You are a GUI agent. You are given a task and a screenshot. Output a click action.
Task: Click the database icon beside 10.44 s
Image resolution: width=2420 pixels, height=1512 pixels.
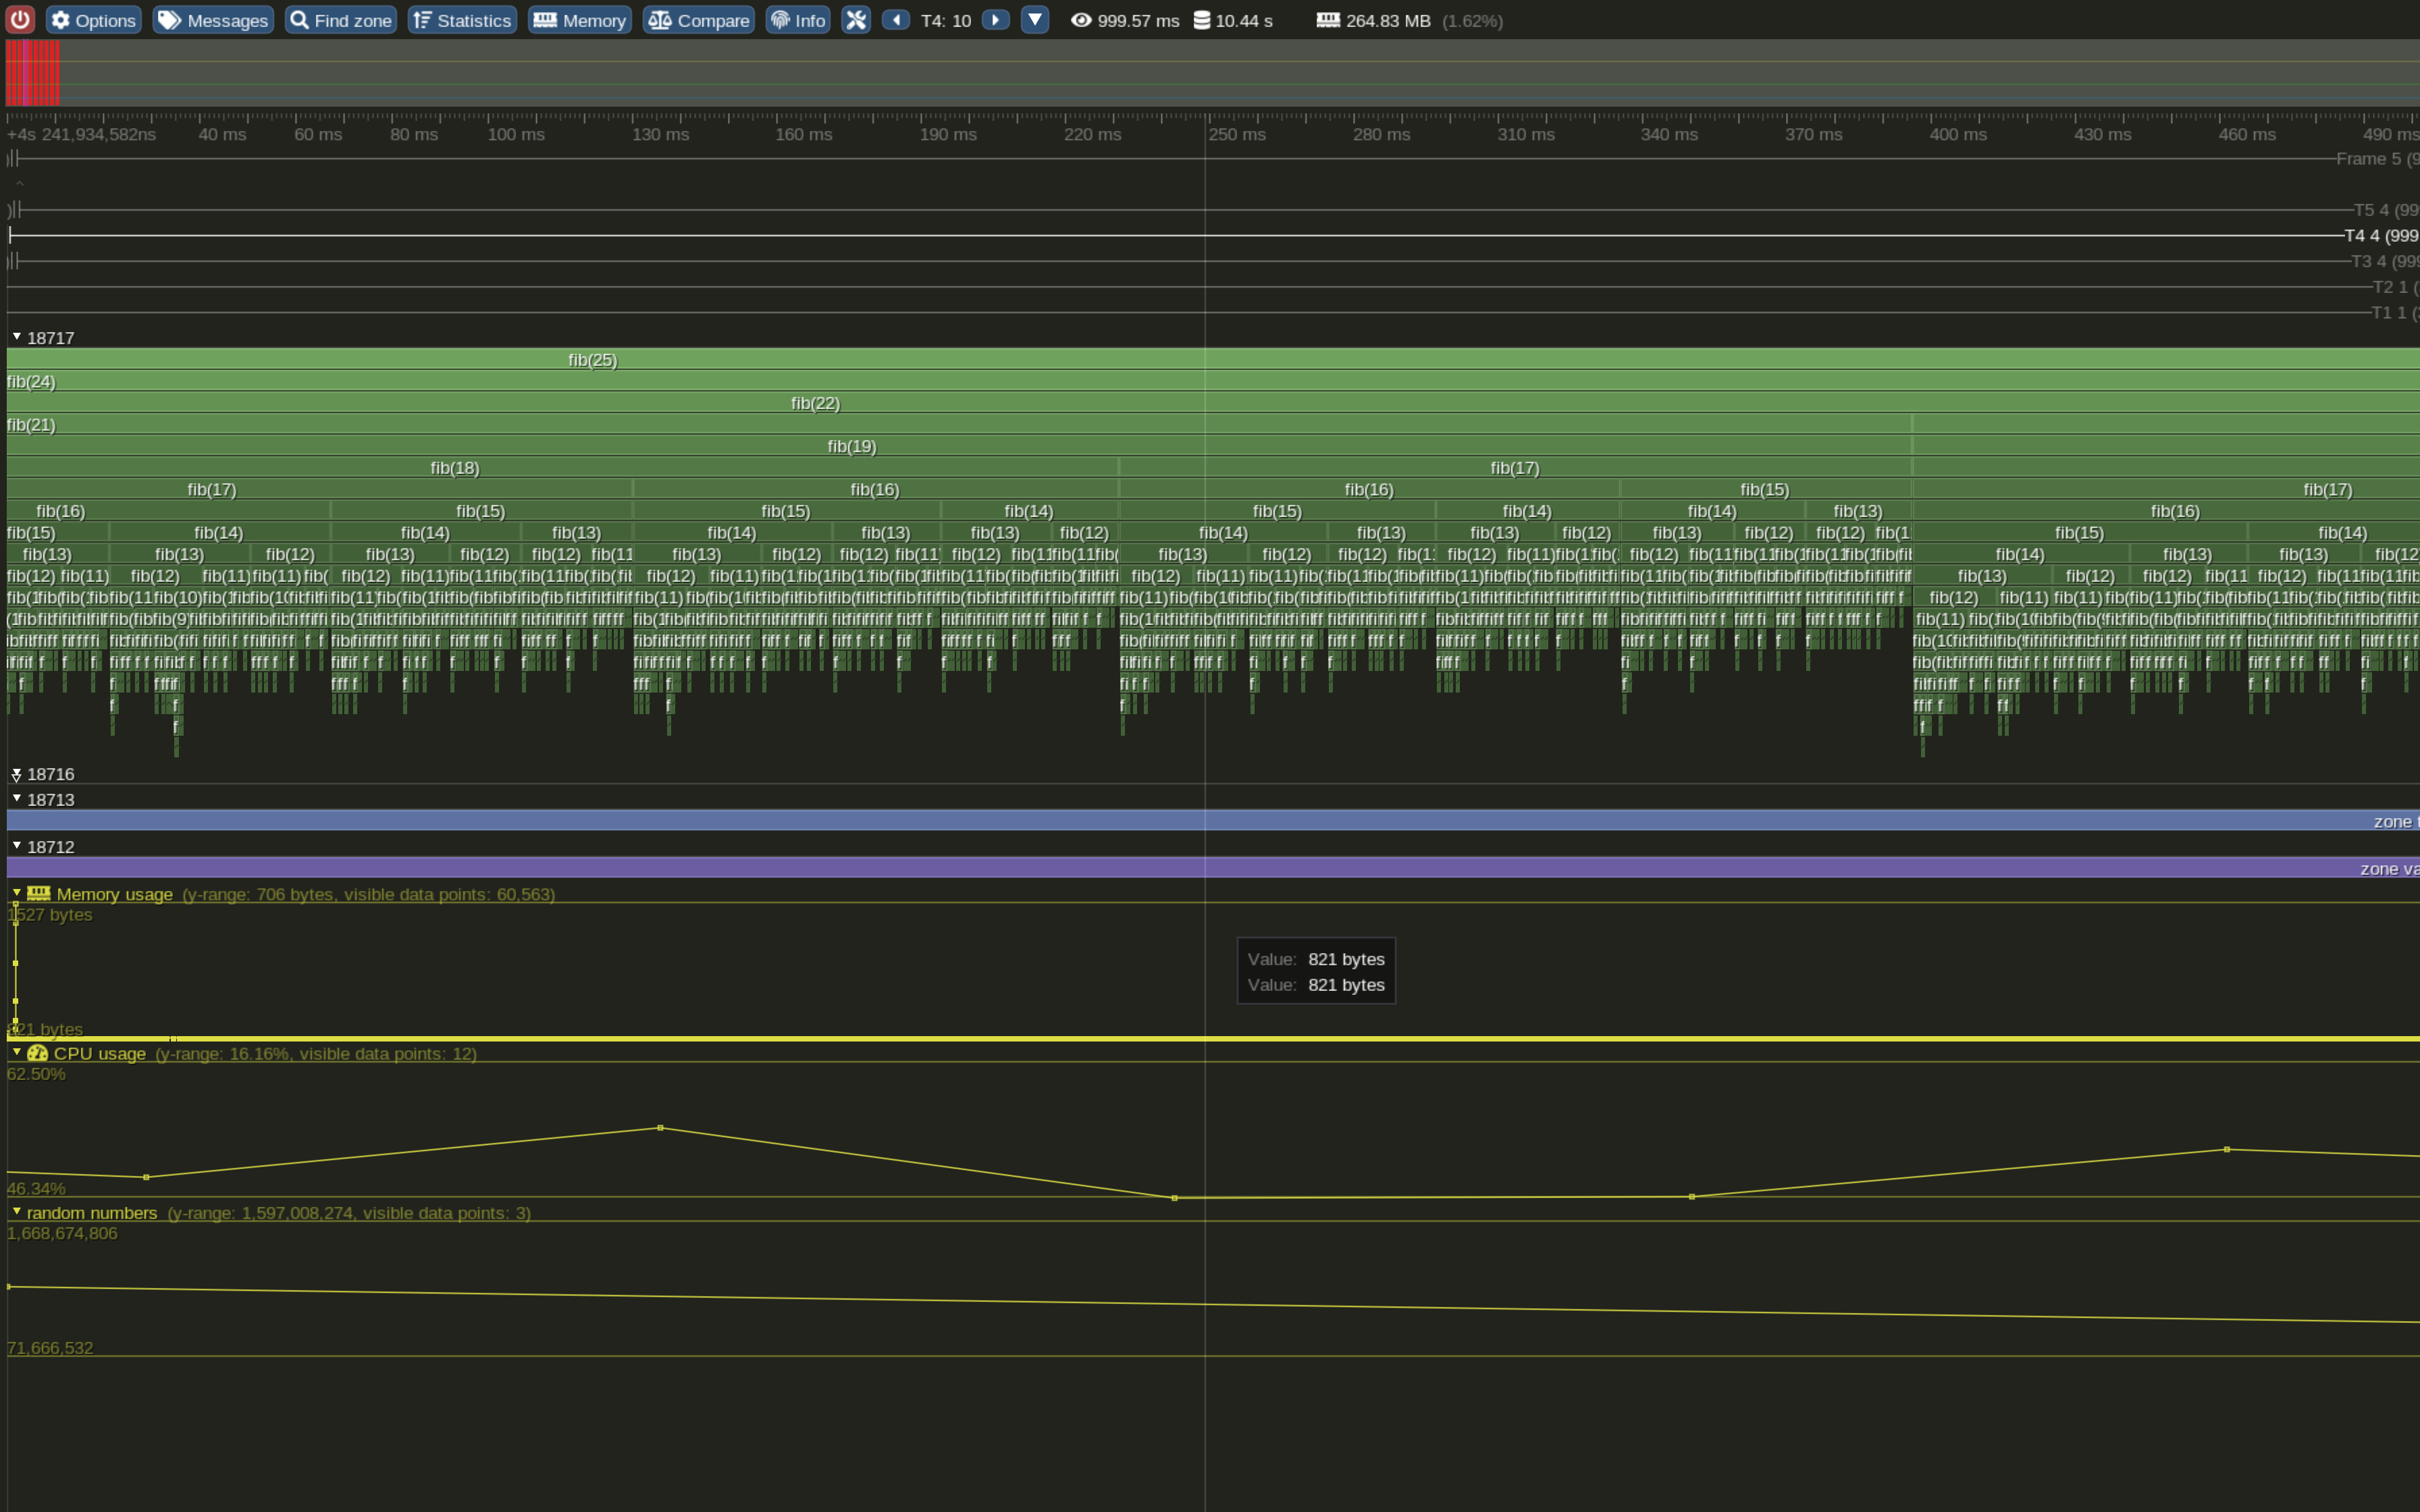tap(1202, 20)
